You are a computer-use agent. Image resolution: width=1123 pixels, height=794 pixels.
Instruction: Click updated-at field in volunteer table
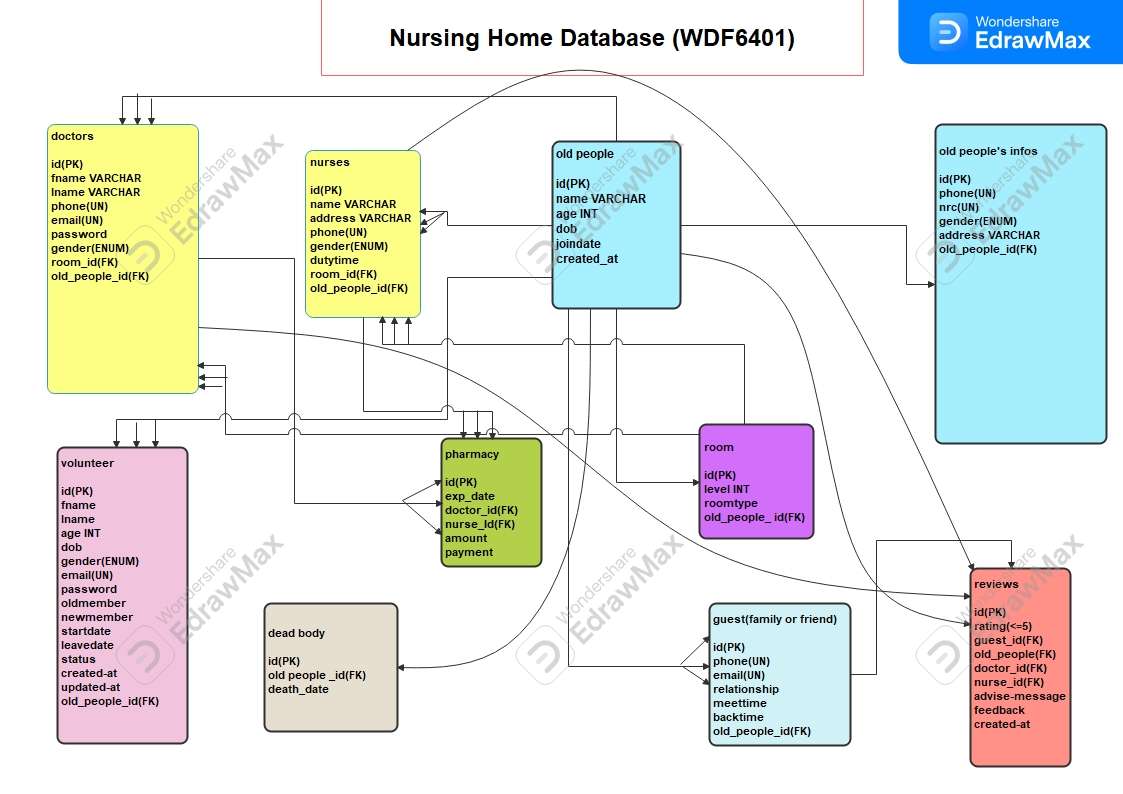point(90,687)
